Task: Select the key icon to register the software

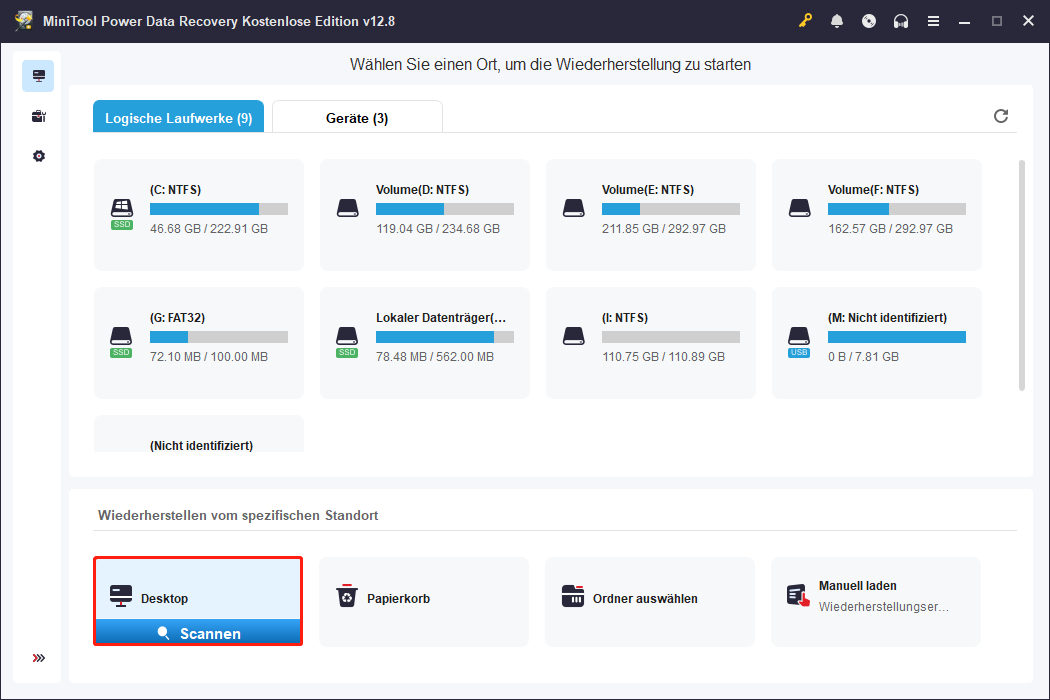Action: pyautogui.click(x=805, y=20)
